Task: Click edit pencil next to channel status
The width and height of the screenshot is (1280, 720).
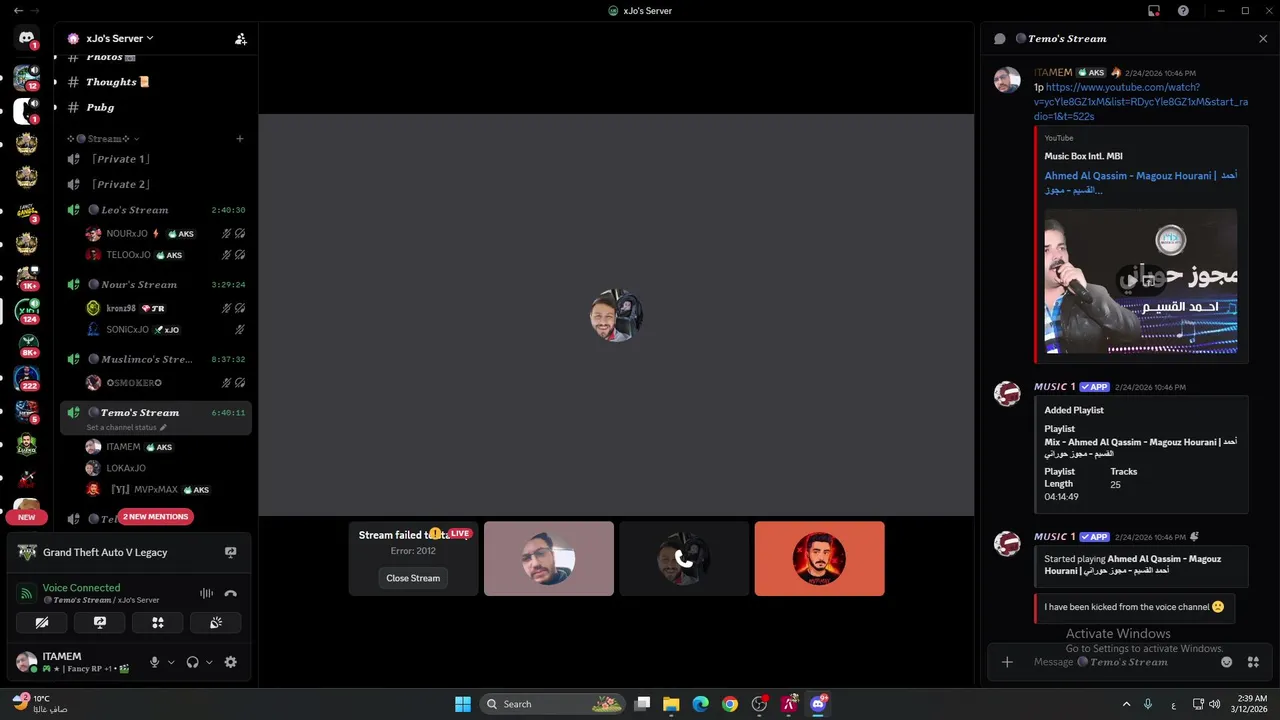Action: coord(164,427)
